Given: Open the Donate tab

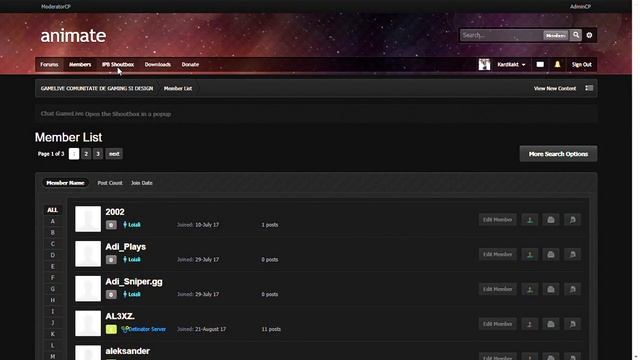Looking at the screenshot, I should click(190, 64).
